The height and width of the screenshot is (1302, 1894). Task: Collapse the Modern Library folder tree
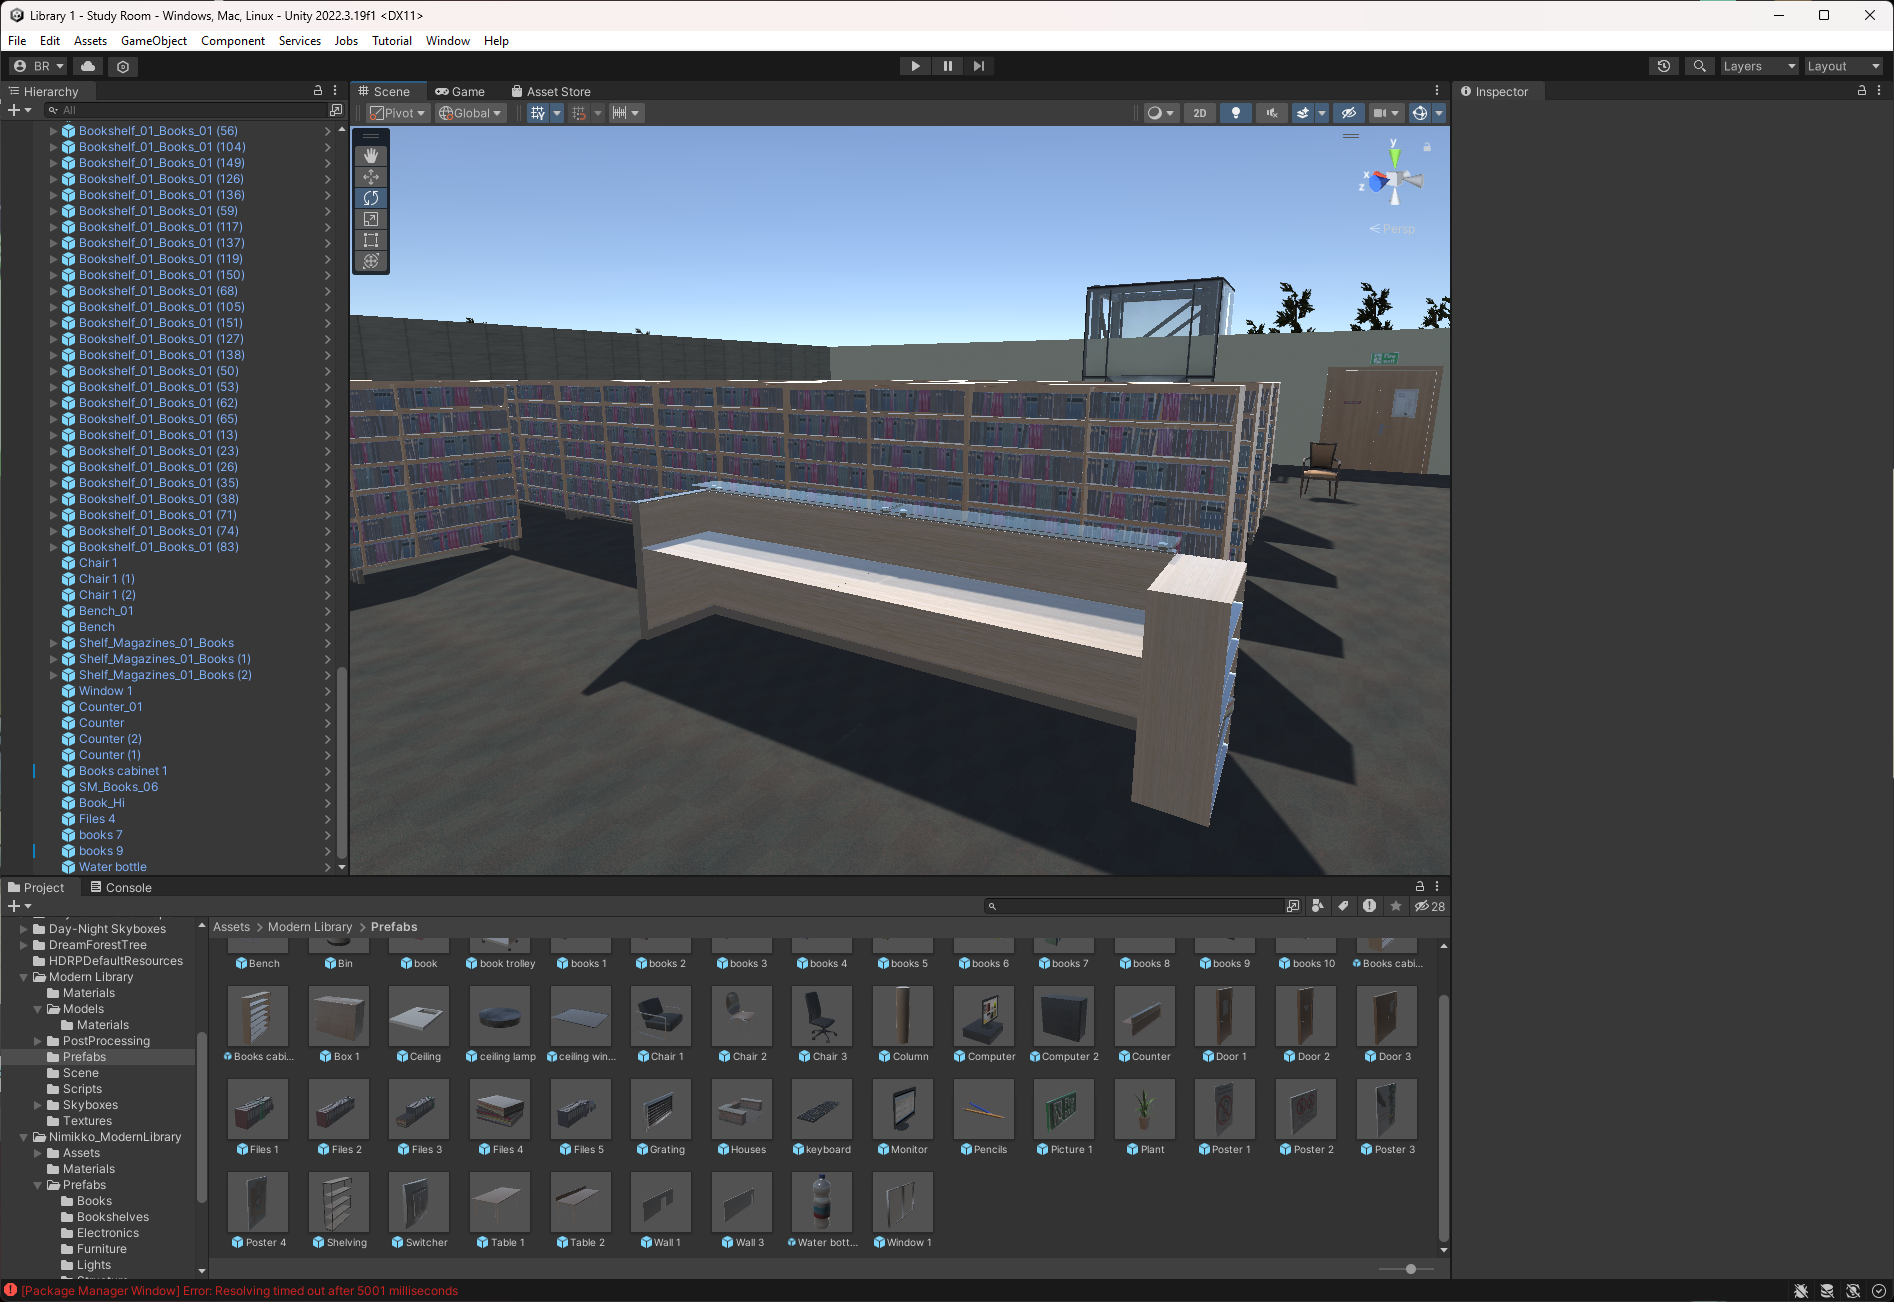(24, 977)
